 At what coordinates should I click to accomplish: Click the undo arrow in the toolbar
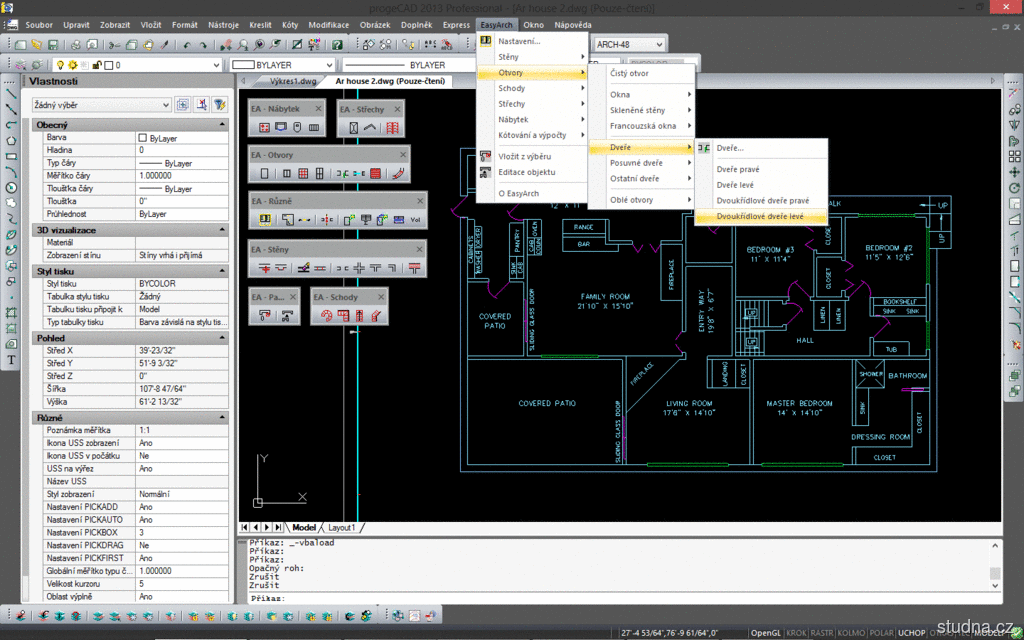(188, 45)
